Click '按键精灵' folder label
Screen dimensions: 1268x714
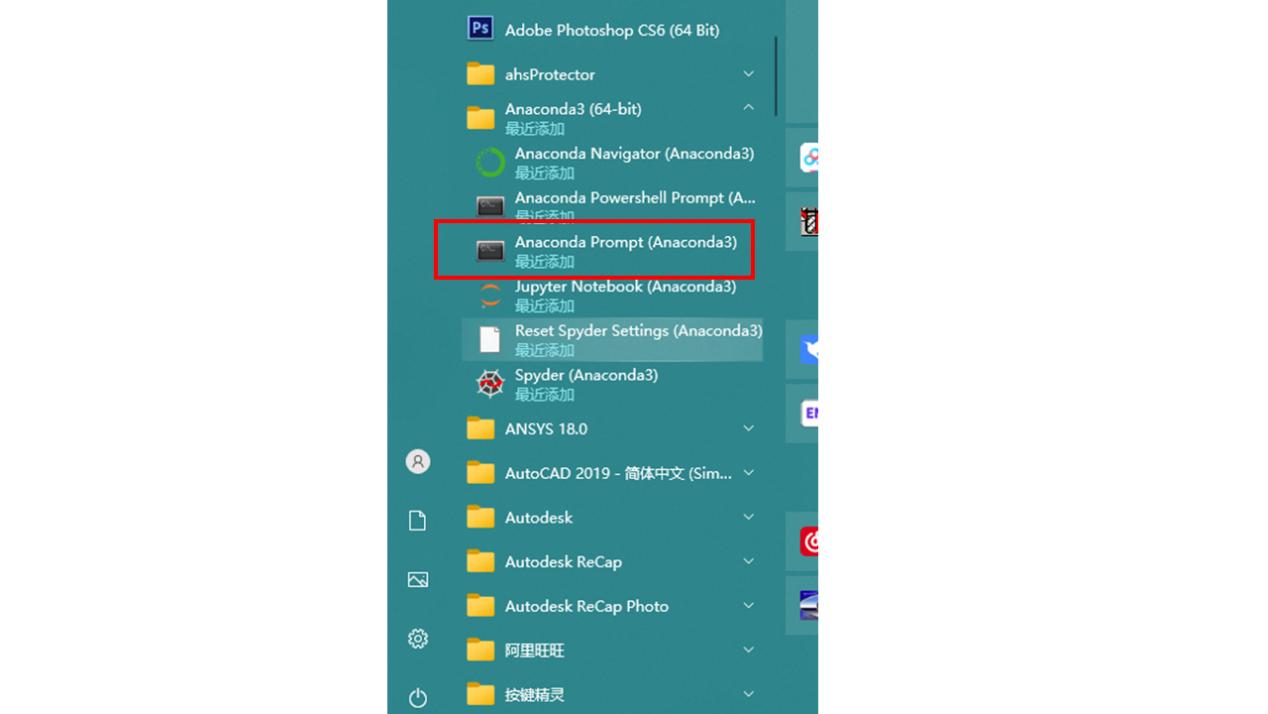tap(535, 695)
